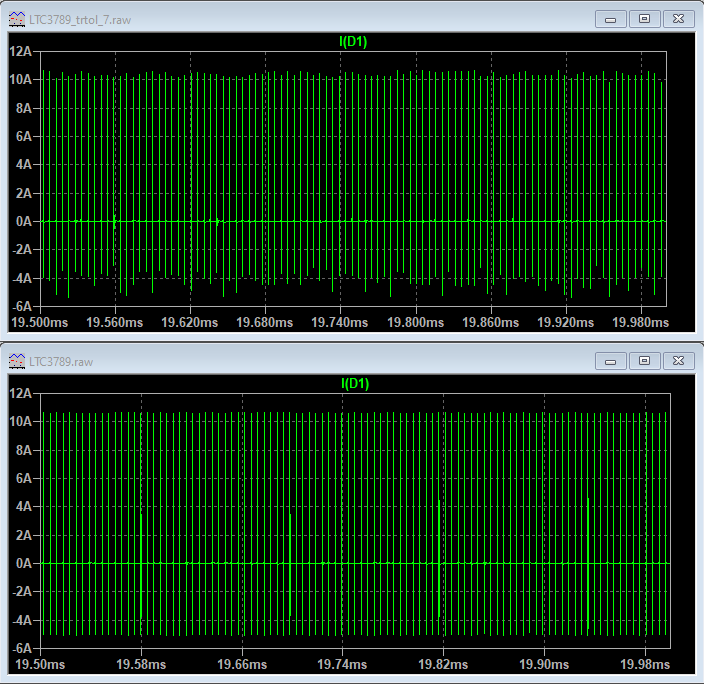Viewport: 704px width, 684px height.
Task: Click the 10A axis label in bottom plot
Action: click(21, 421)
